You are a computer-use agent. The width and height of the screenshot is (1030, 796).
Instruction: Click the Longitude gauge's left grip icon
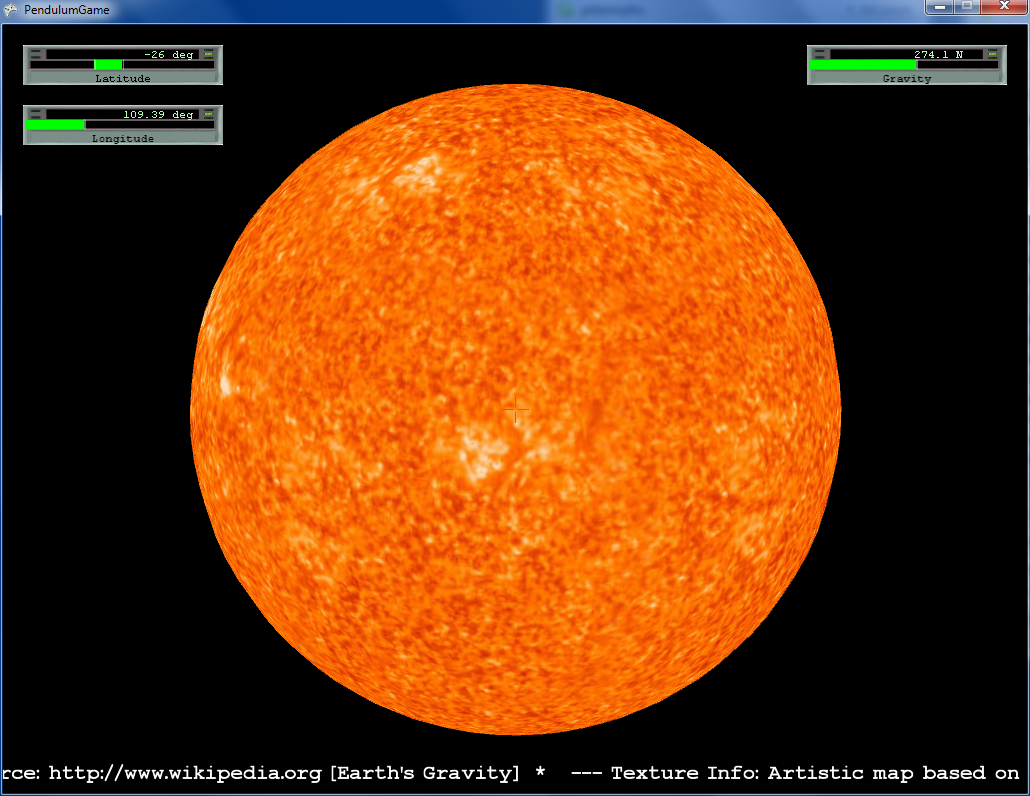(36, 114)
